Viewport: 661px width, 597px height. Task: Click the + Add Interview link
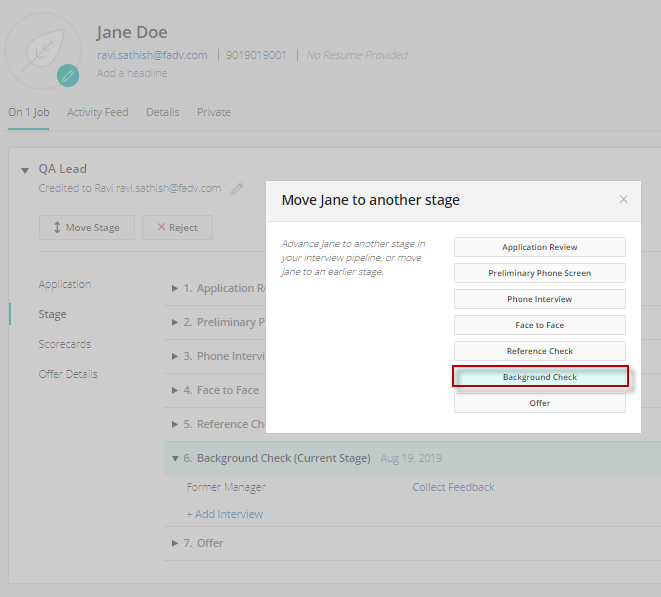point(225,514)
